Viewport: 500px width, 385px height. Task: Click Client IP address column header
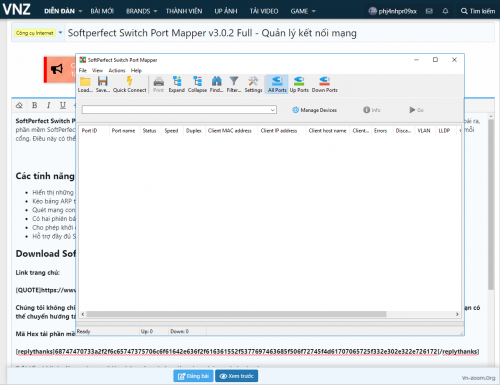point(282,131)
